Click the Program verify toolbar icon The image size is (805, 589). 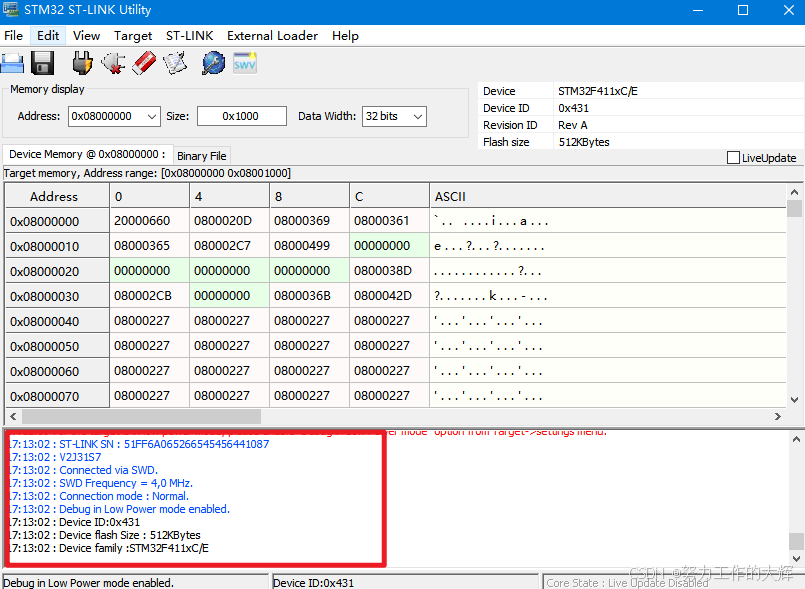[175, 64]
